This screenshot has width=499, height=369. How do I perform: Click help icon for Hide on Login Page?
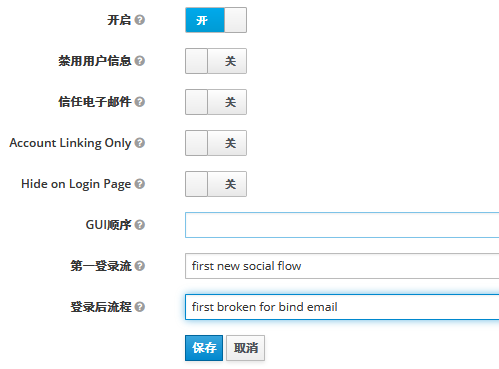pos(140,184)
